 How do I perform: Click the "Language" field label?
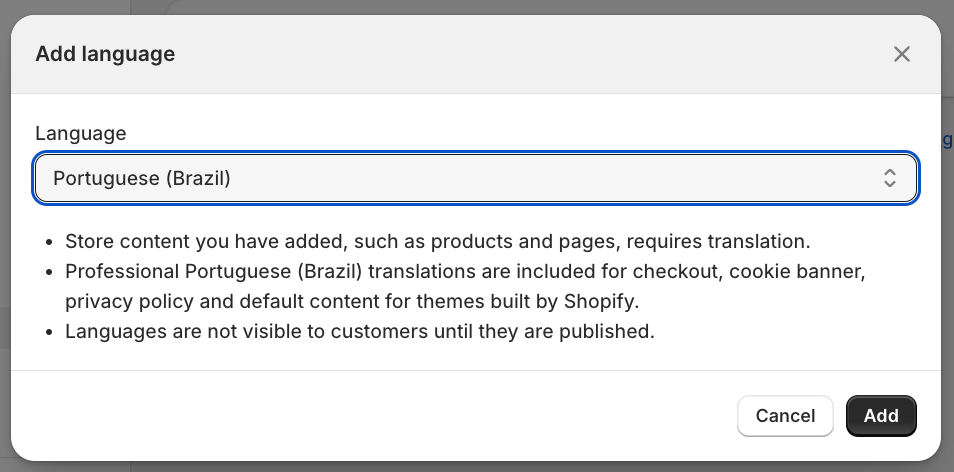click(x=81, y=133)
